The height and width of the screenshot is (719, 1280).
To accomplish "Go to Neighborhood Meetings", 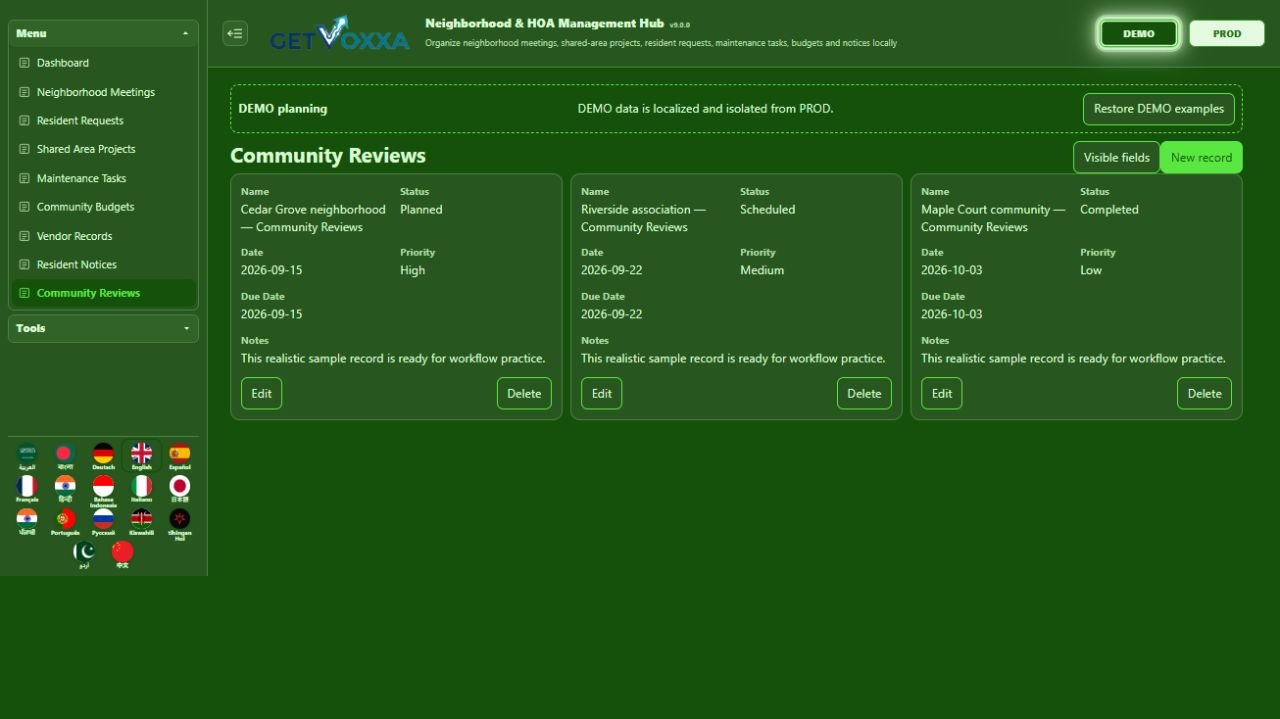I will (x=104, y=92).
